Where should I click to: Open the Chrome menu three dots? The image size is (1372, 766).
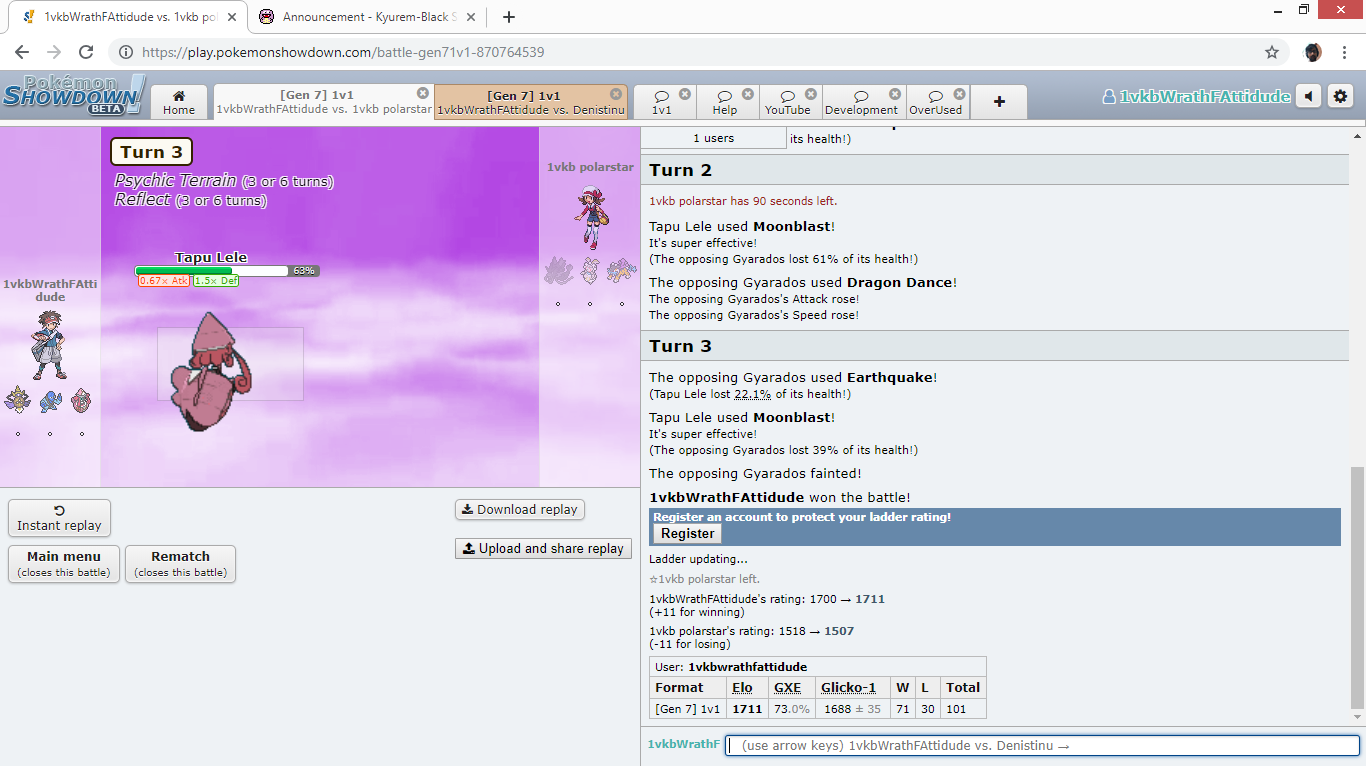1346,52
